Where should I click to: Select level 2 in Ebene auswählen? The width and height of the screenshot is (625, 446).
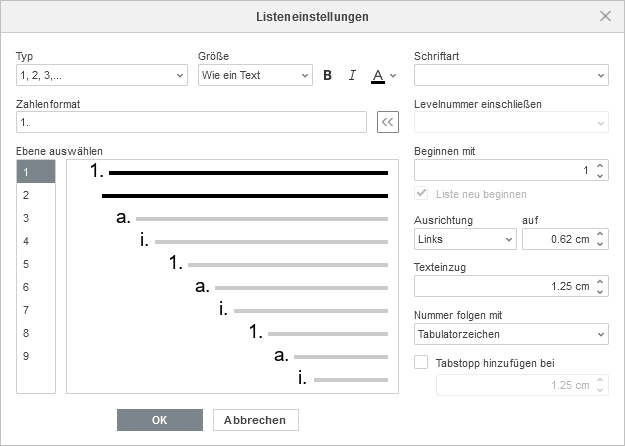(36, 195)
